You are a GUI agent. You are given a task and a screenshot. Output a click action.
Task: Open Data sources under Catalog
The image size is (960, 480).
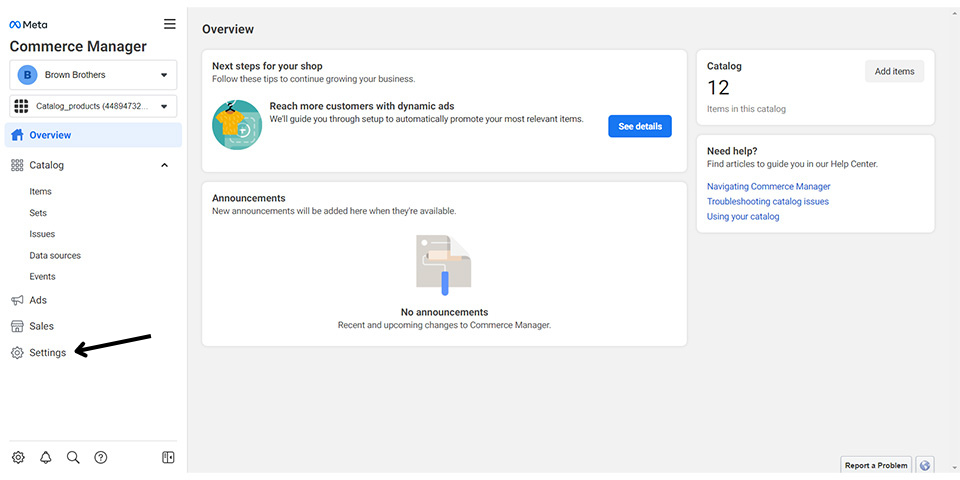tap(55, 255)
